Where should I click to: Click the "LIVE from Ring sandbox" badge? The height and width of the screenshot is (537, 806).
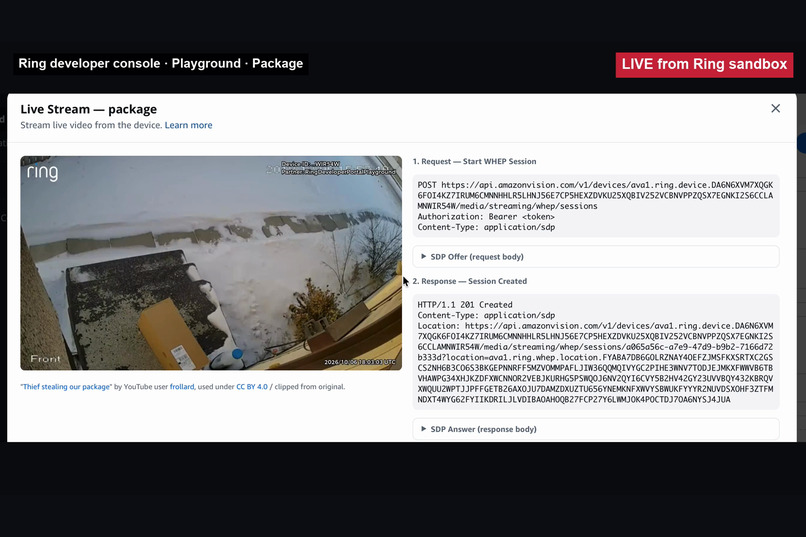(704, 65)
